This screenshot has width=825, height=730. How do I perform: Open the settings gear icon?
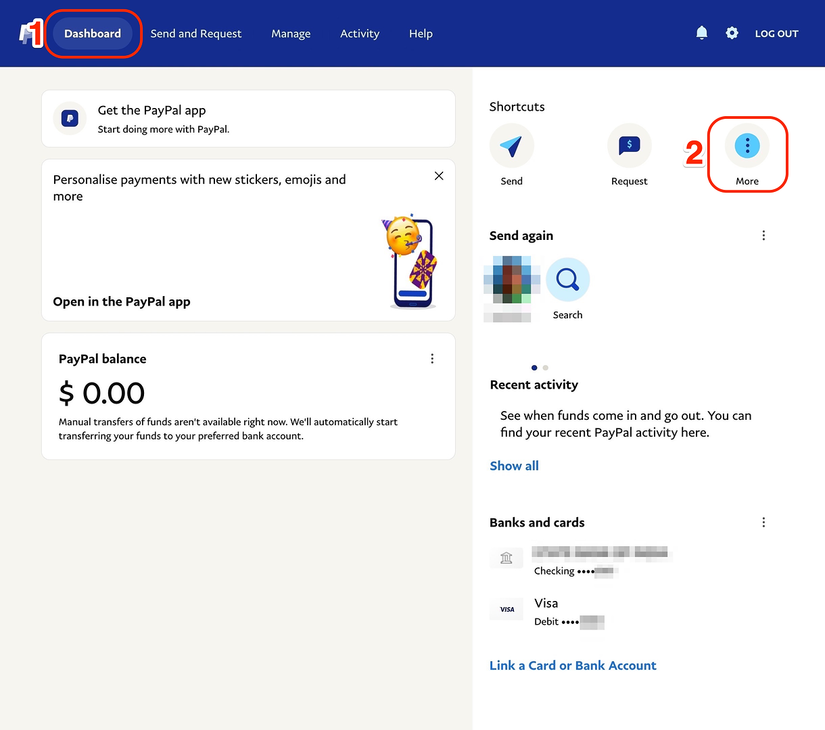(x=732, y=33)
